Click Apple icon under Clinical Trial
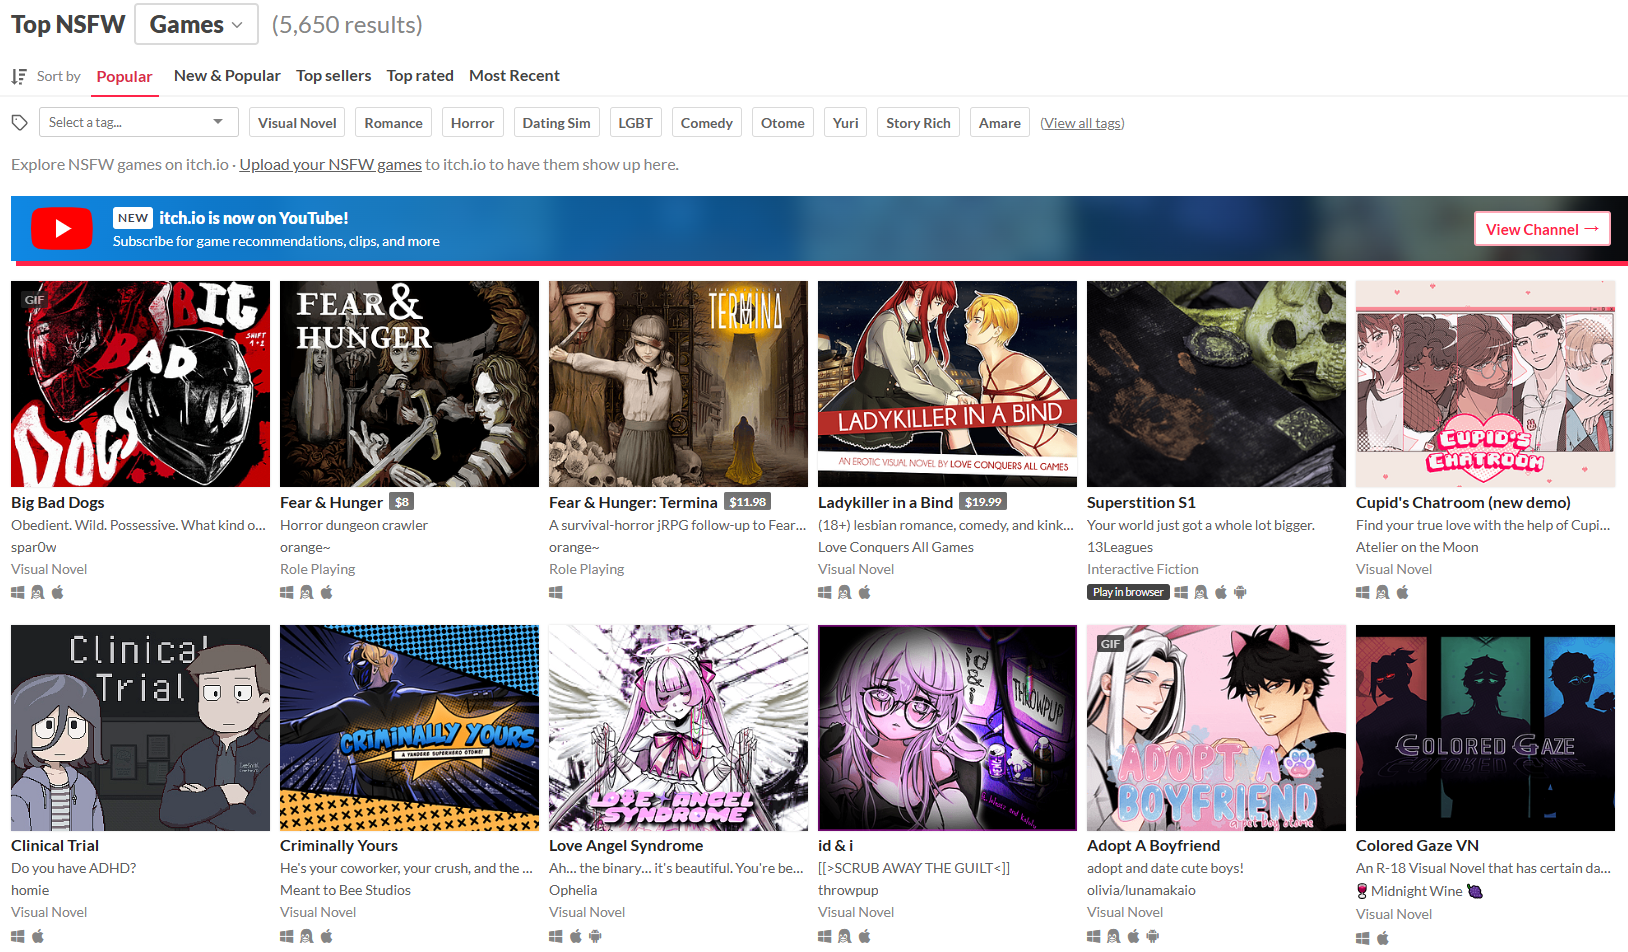 coord(38,936)
